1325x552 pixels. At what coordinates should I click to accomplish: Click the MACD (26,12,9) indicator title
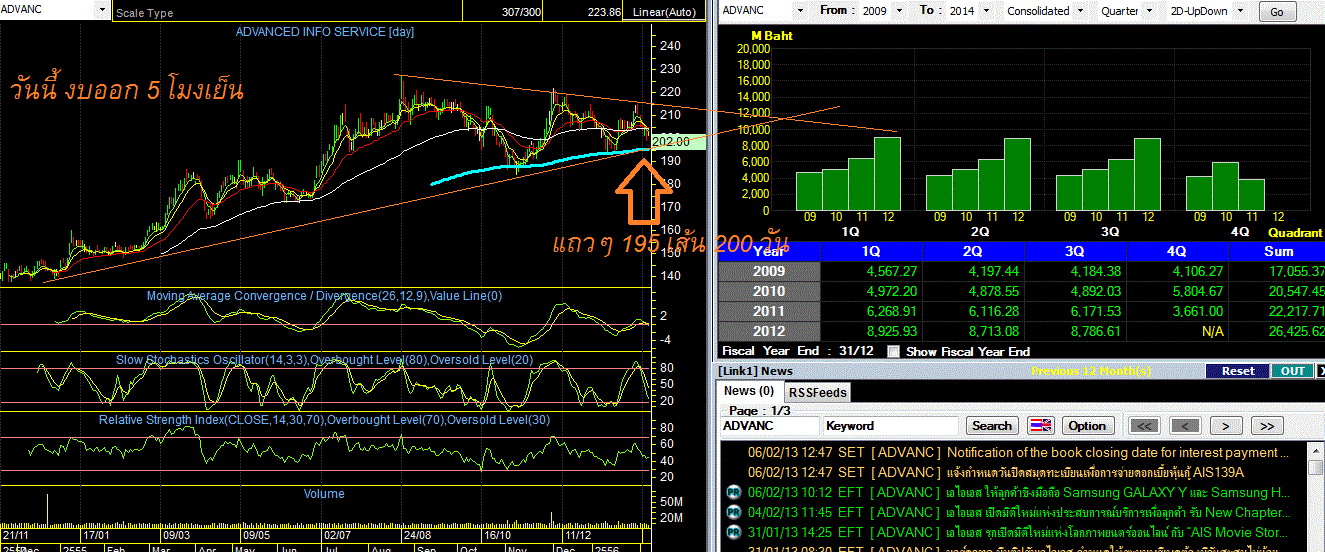pyautogui.click(x=324, y=296)
